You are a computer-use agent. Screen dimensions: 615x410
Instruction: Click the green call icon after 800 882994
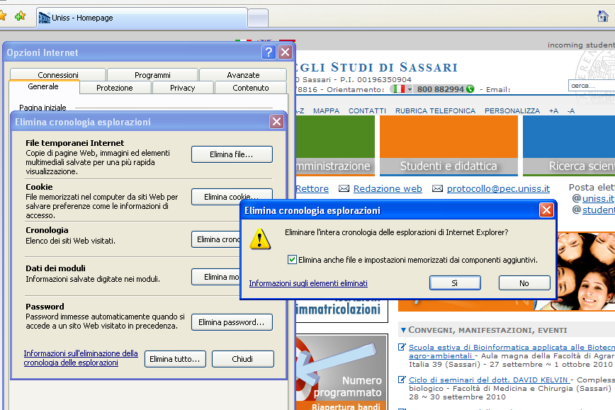click(x=469, y=89)
